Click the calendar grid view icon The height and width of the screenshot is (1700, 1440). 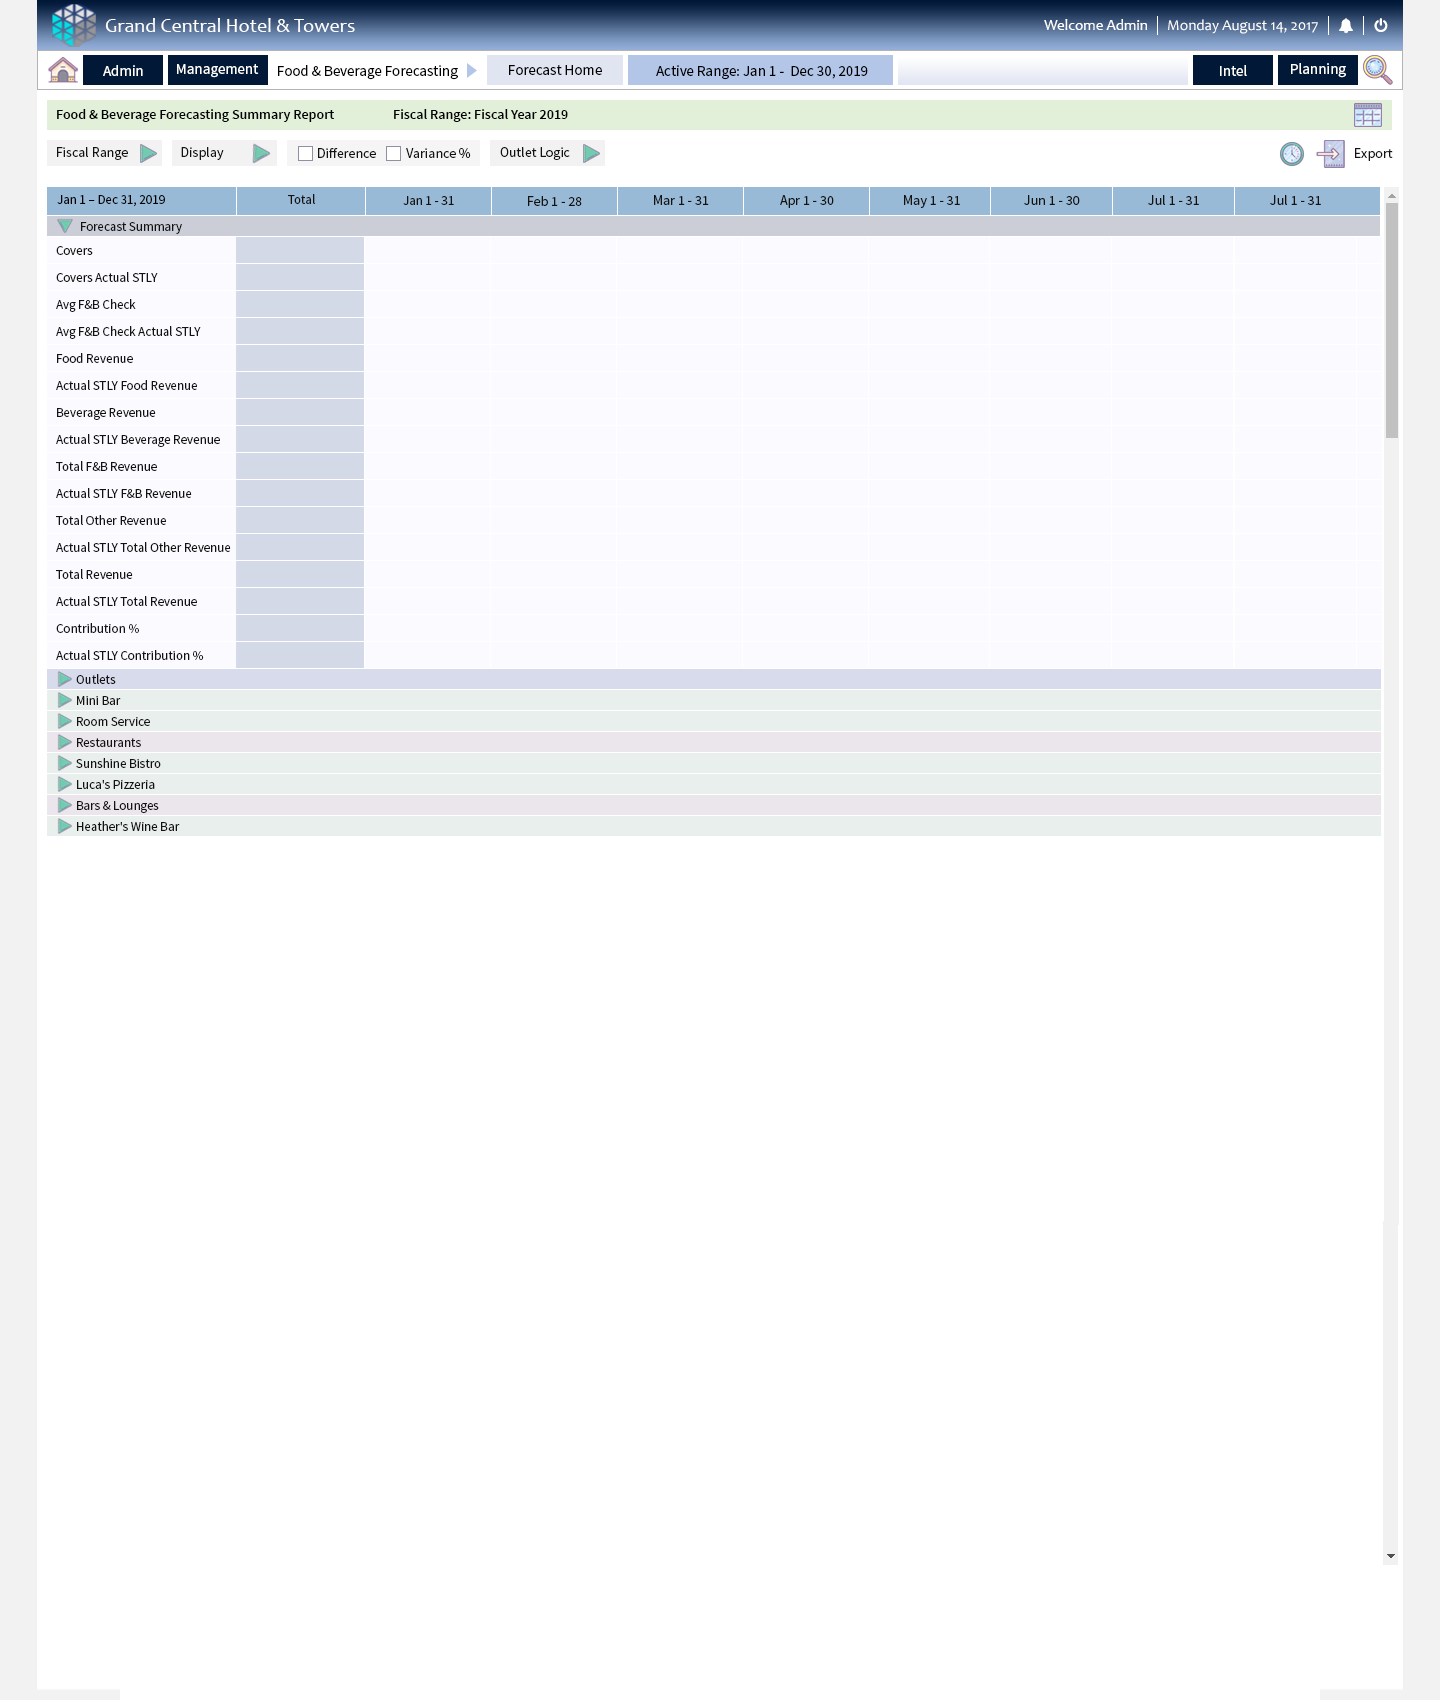[x=1367, y=115]
